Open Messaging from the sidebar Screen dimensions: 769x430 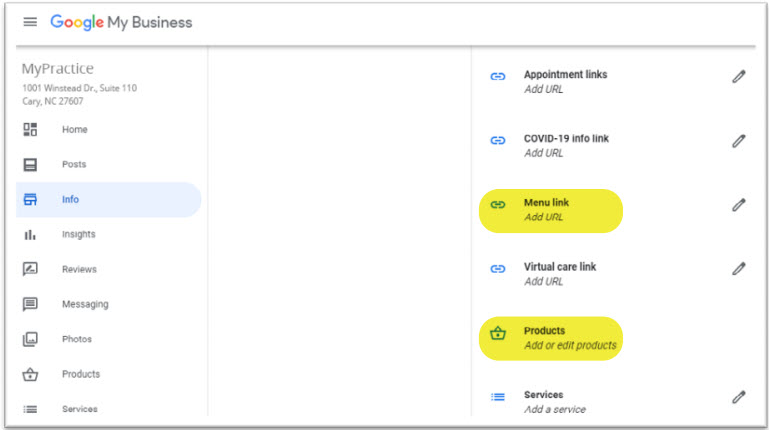[x=85, y=304]
